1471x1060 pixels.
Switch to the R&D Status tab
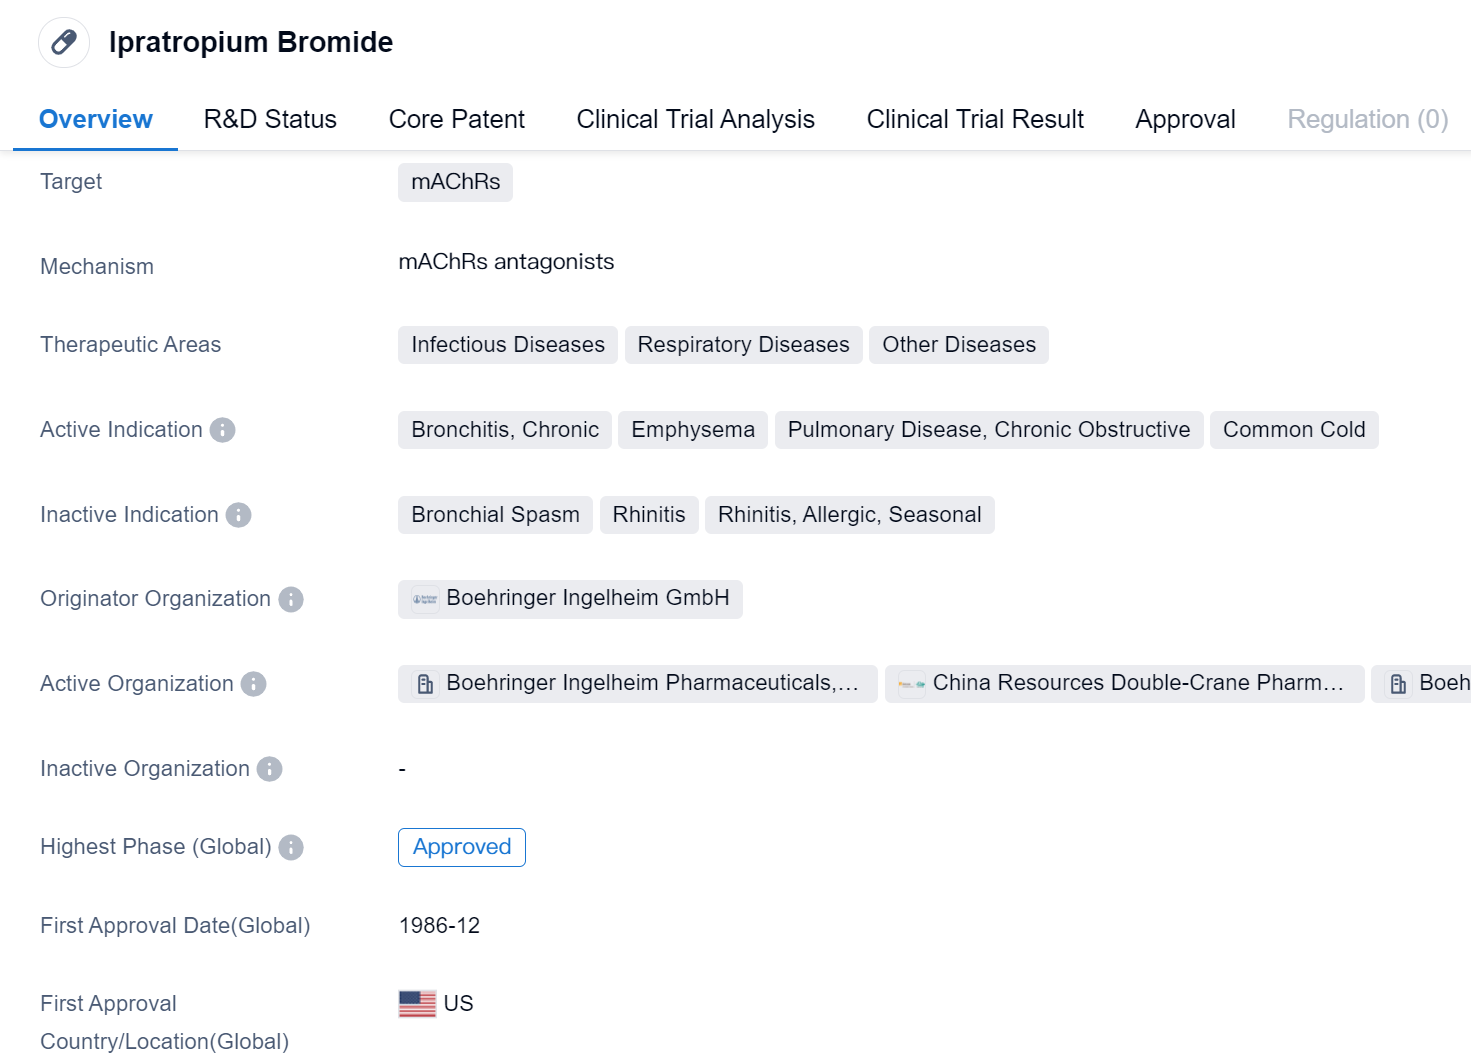270,119
